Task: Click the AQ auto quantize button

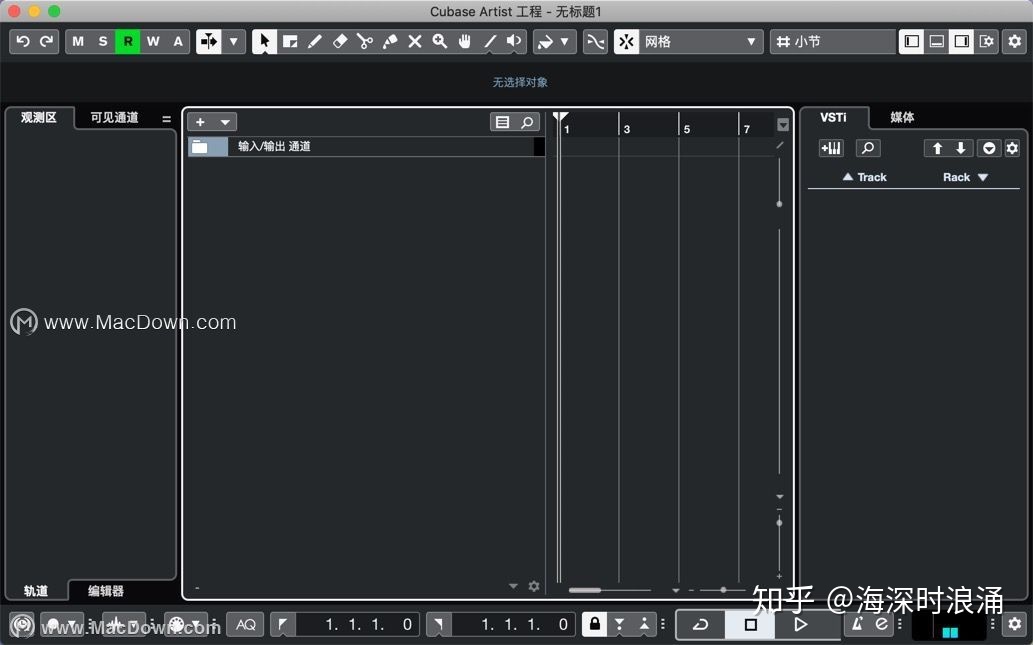Action: point(246,624)
